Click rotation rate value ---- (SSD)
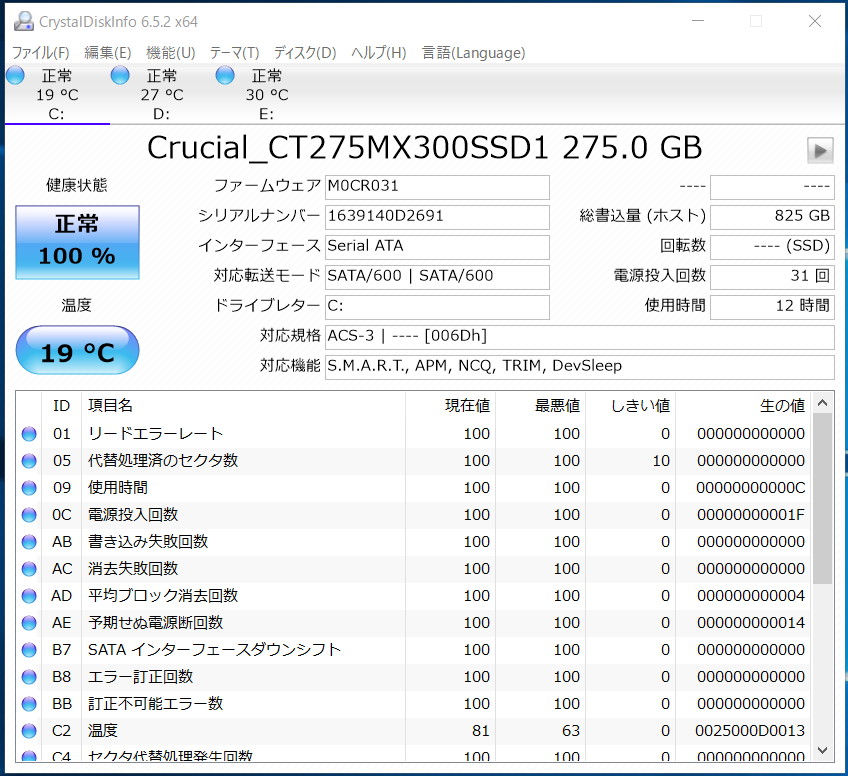 click(772, 247)
